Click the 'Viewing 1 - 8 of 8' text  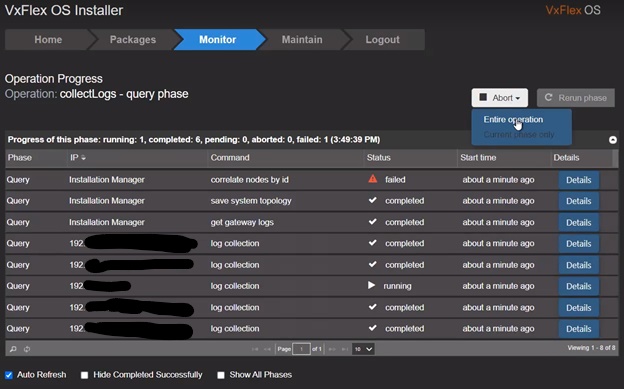tap(591, 348)
